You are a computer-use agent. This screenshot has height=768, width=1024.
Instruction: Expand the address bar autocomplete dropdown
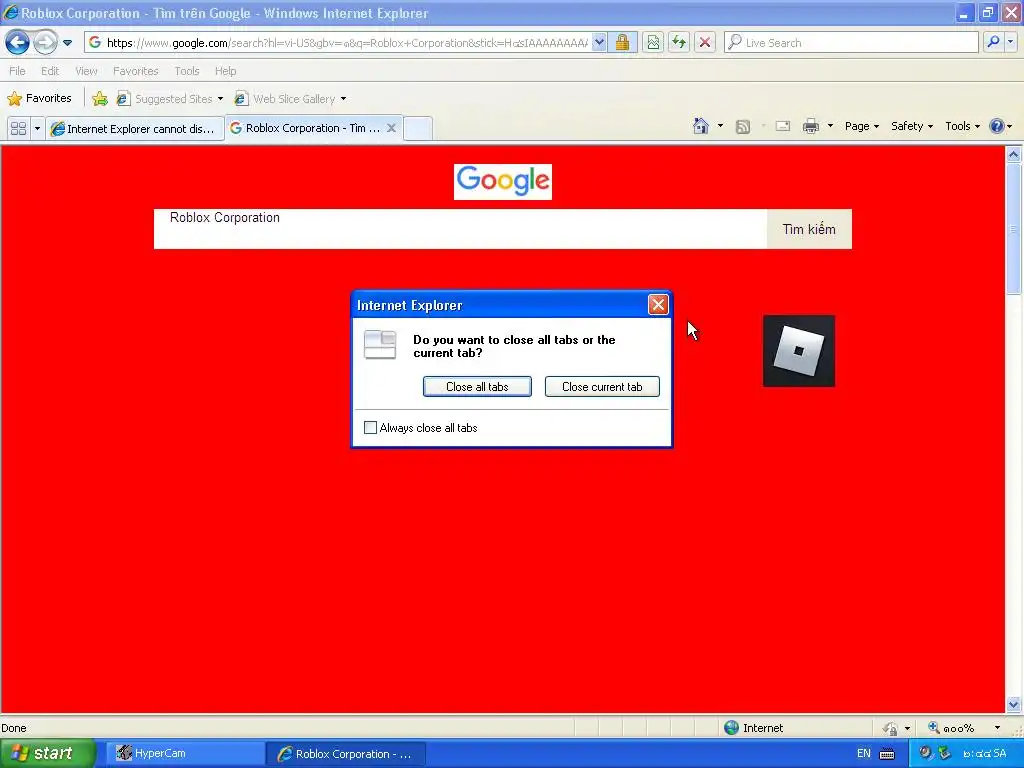[x=599, y=43]
